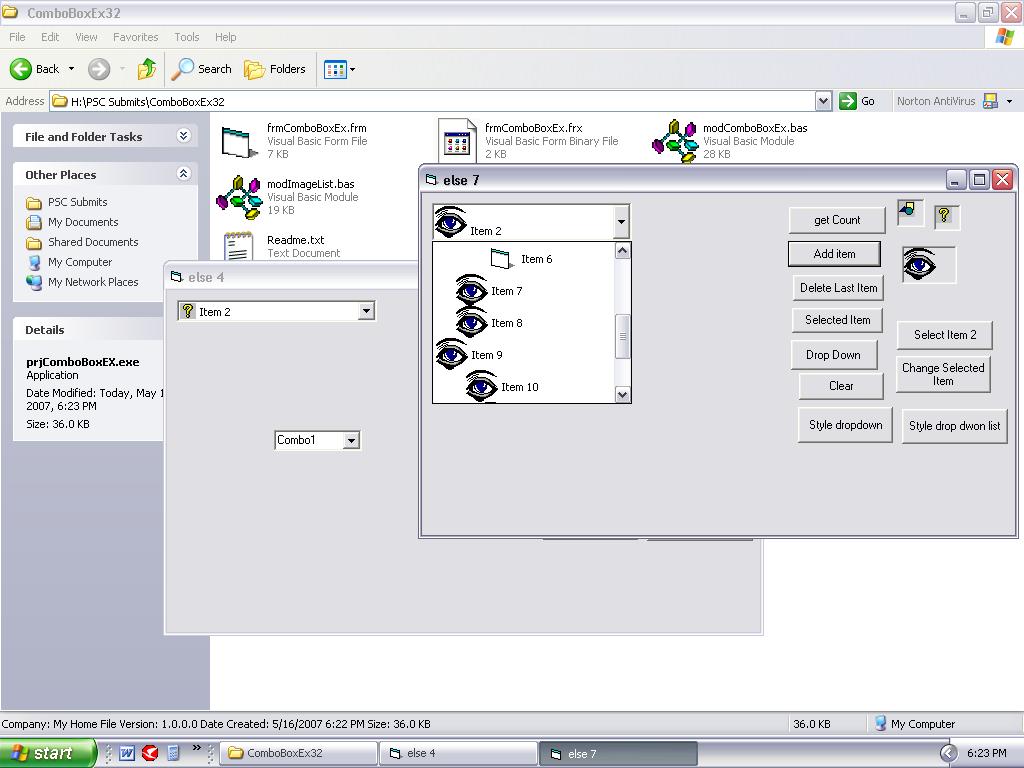Screen dimensions: 1024x768
Task: Click the Up folder icon
Action: pos(147,69)
